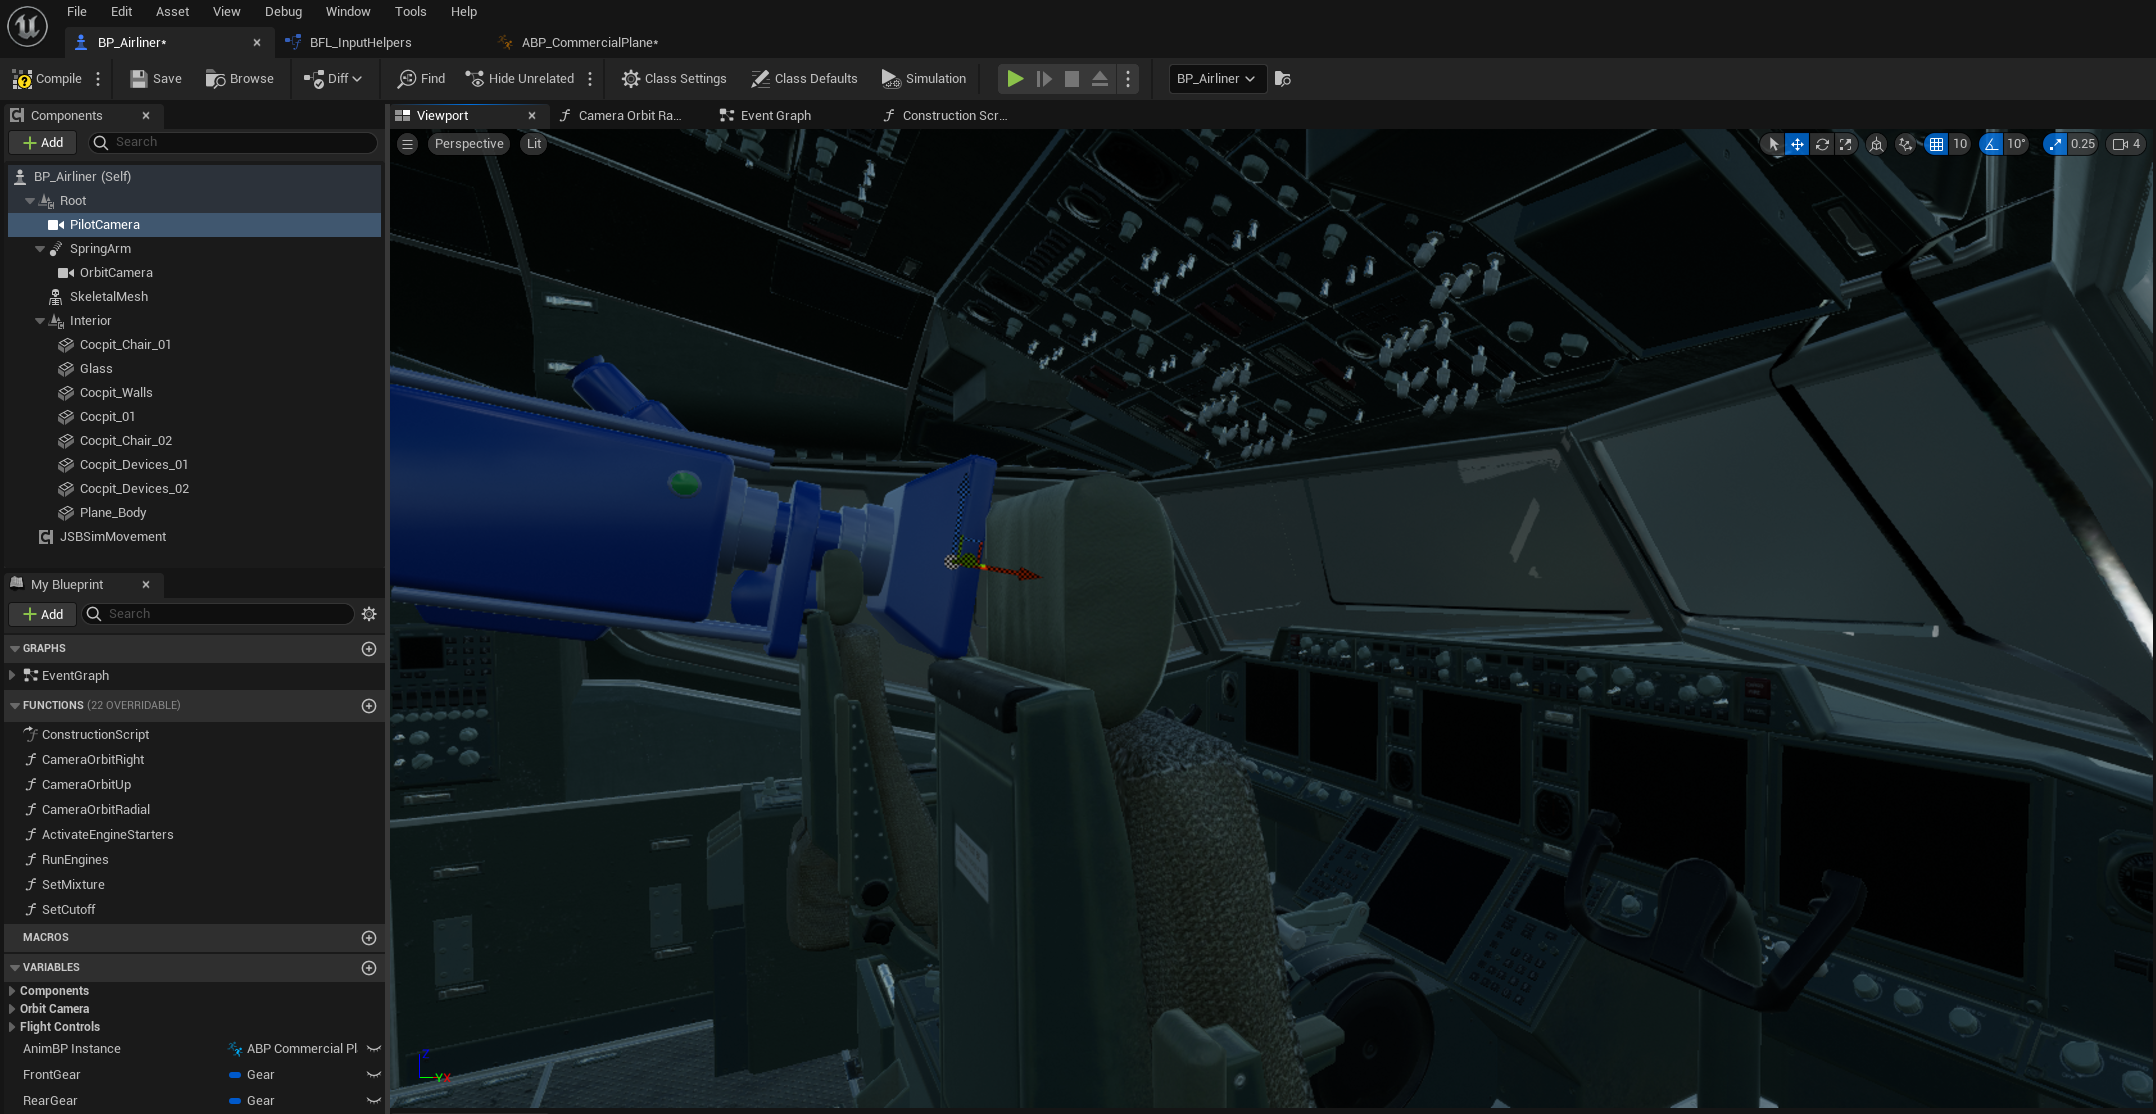
Task: Add new function with plus icon
Action: point(368,706)
